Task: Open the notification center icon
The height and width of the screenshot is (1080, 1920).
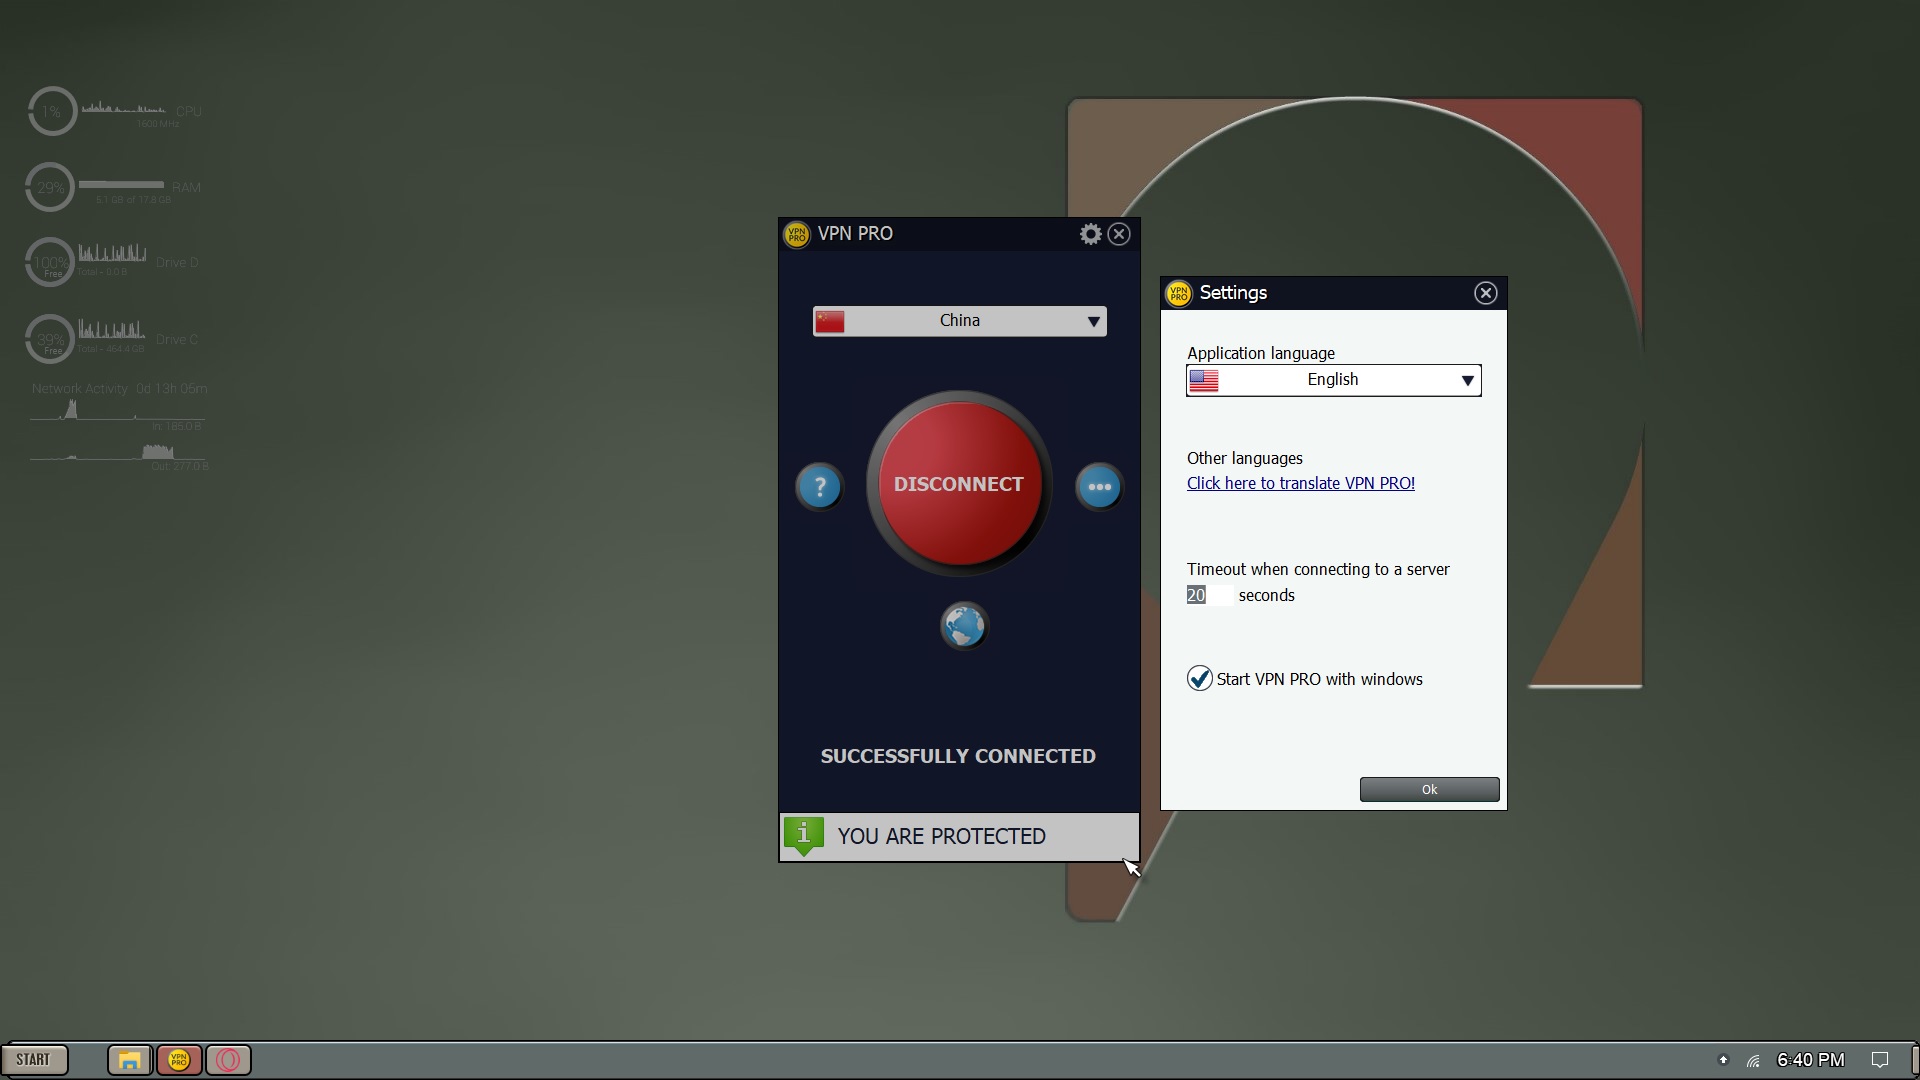Action: click(x=1880, y=1060)
